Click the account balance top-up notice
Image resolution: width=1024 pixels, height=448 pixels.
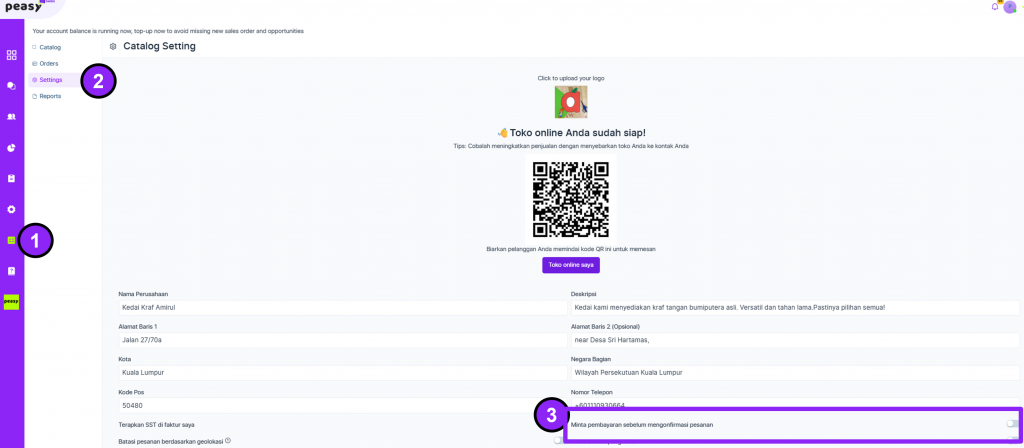[168, 31]
